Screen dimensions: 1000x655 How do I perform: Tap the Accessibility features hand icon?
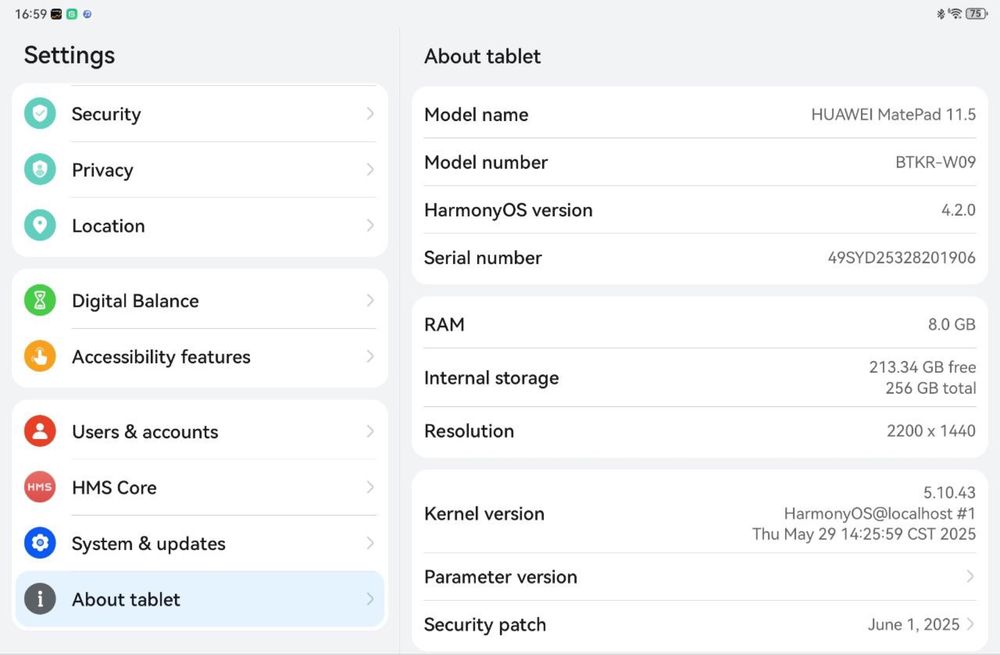[x=40, y=357]
